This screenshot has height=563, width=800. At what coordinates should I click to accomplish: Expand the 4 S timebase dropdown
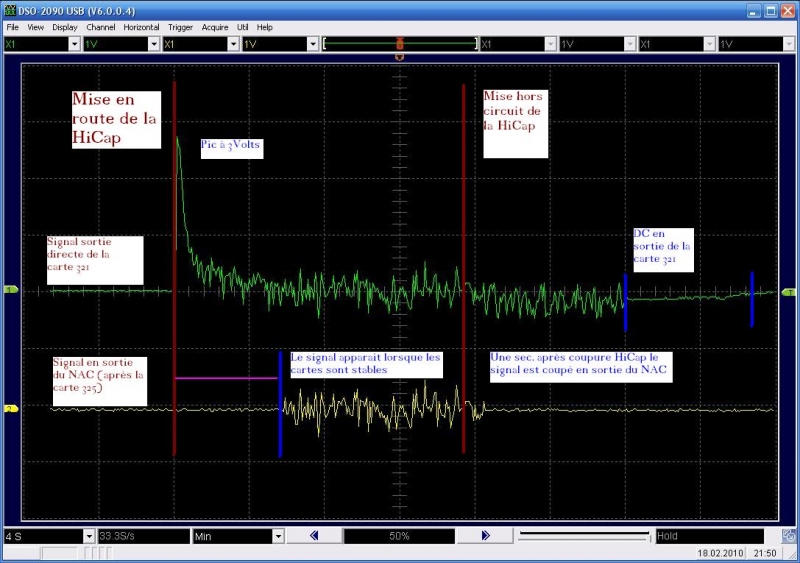click(x=89, y=536)
